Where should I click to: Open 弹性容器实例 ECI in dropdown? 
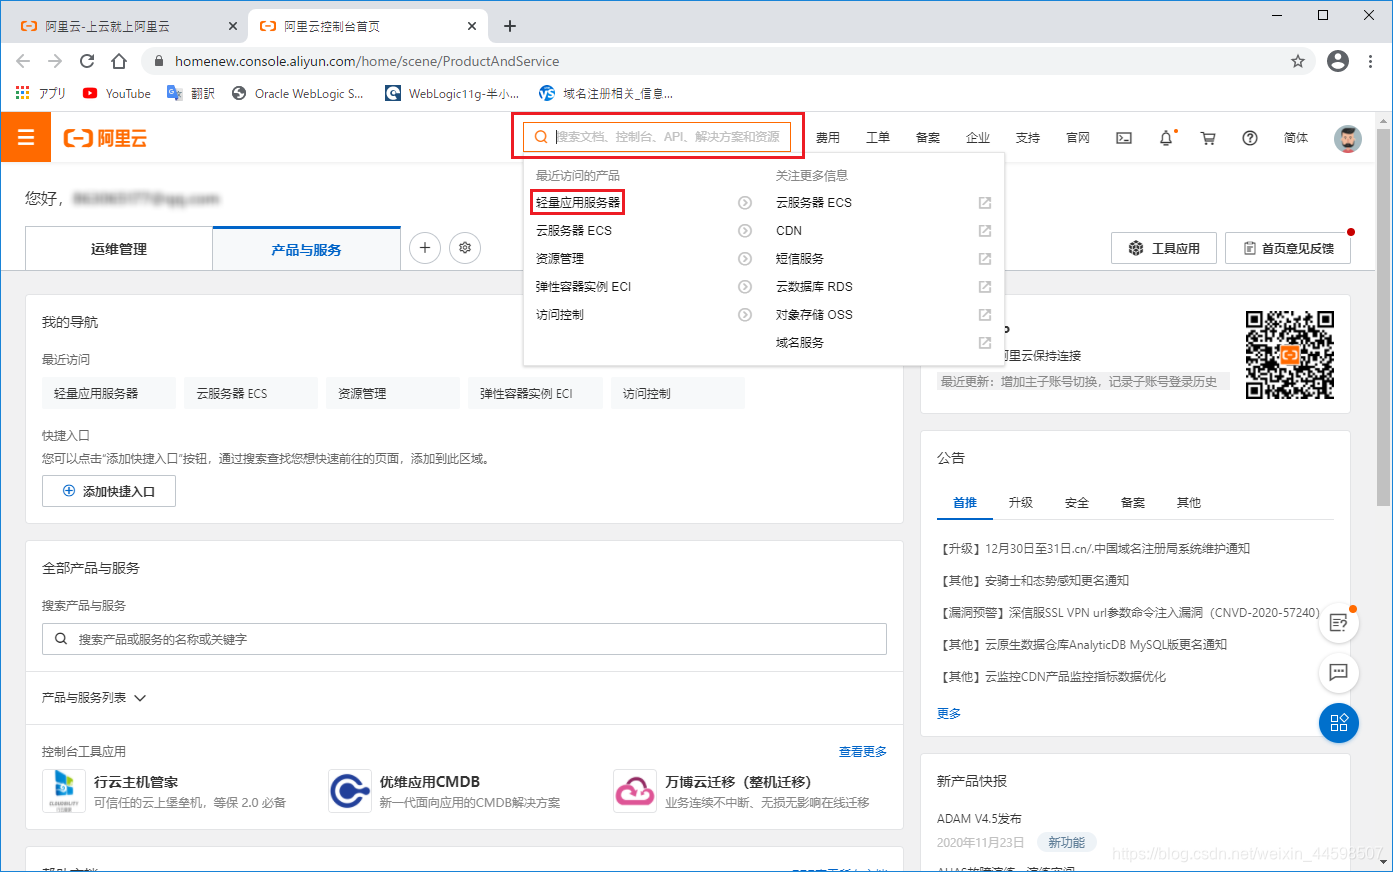click(x=584, y=286)
